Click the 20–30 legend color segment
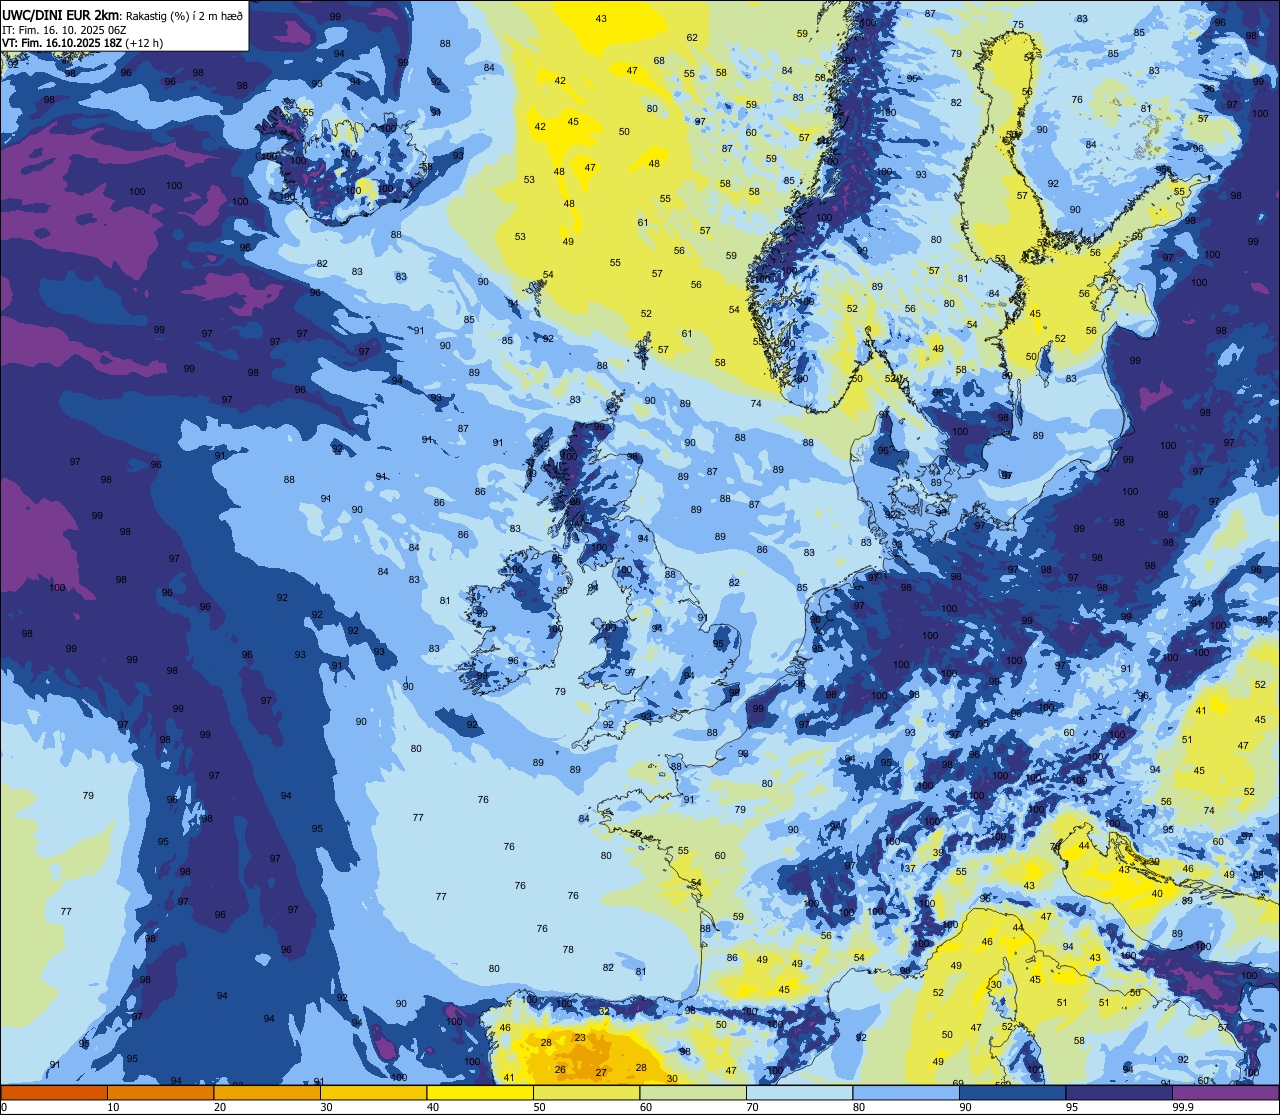 click(267, 1092)
